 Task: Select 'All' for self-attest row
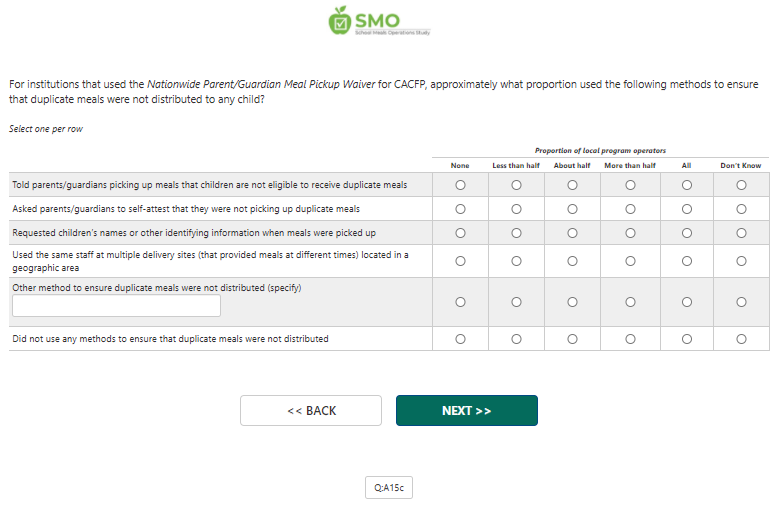point(686,209)
